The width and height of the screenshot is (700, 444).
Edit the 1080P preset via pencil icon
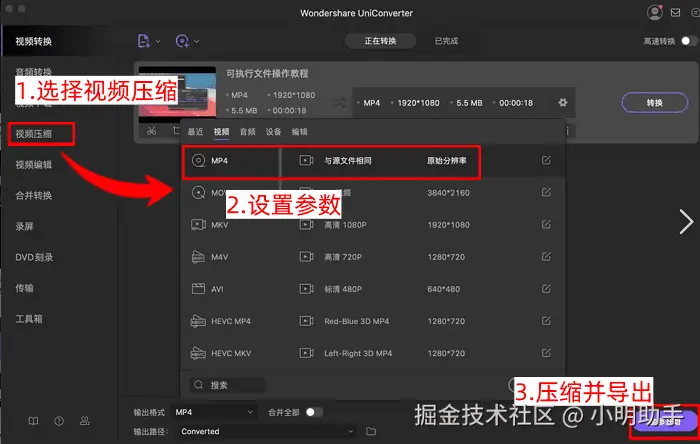[546, 224]
